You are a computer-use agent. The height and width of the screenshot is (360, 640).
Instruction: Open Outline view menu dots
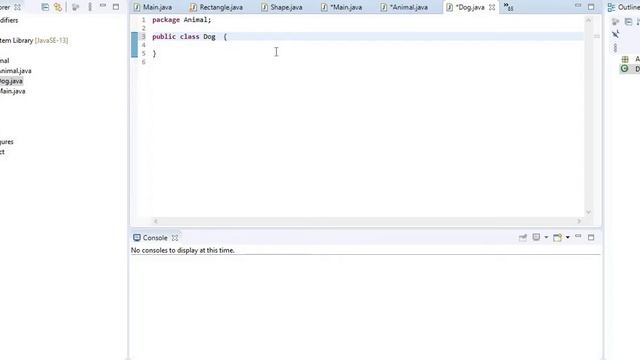pyautogui.click(x=616, y=48)
